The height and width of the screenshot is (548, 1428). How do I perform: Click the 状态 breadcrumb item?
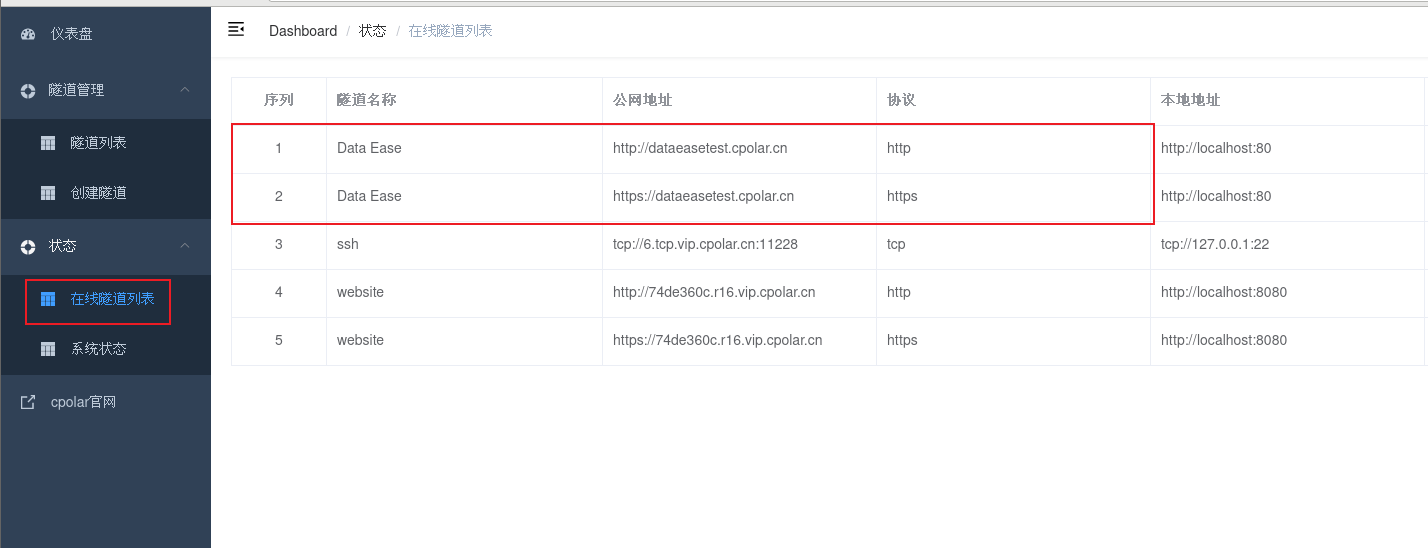(x=372, y=31)
